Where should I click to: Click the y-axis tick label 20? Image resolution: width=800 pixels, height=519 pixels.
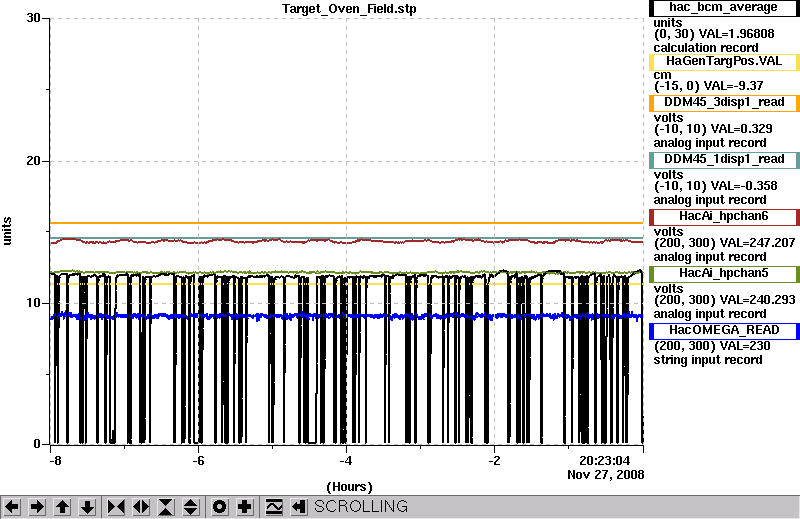33,161
